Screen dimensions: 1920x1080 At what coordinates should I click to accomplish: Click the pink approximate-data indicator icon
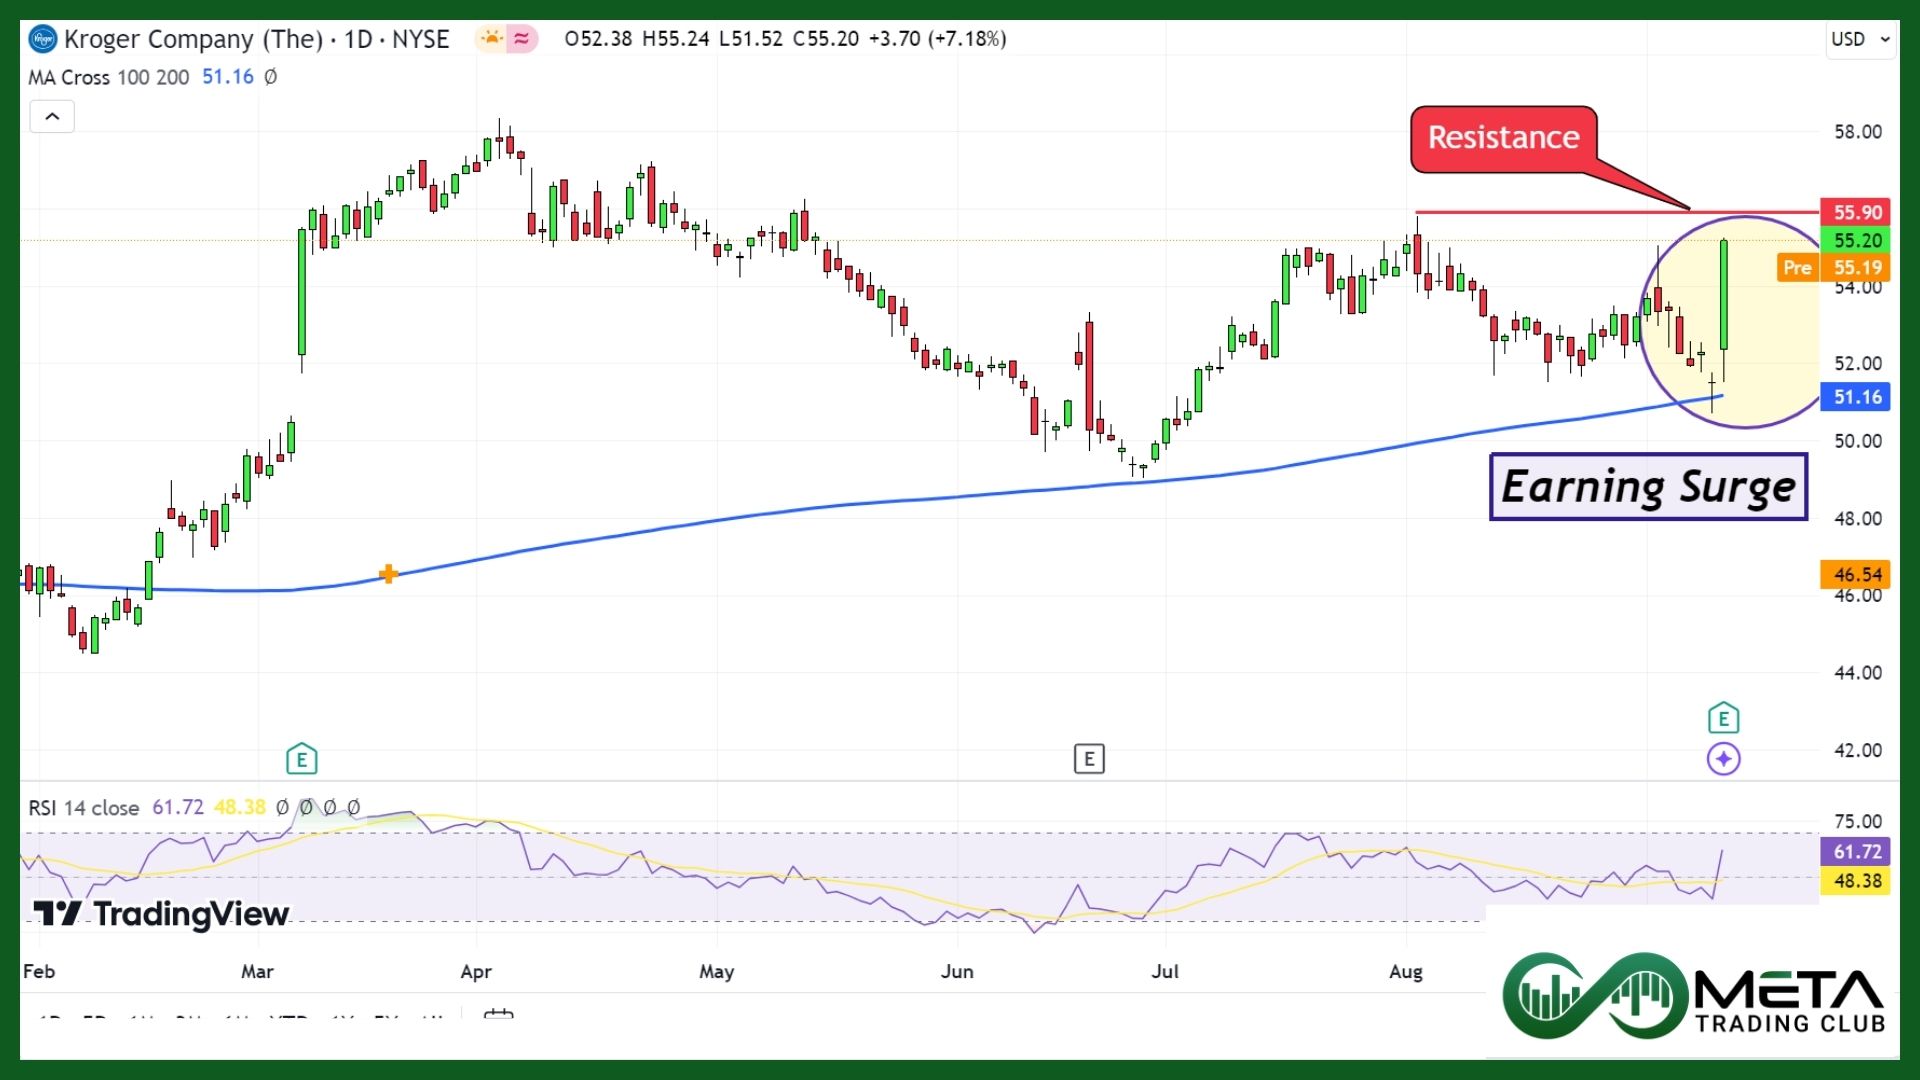(x=522, y=39)
